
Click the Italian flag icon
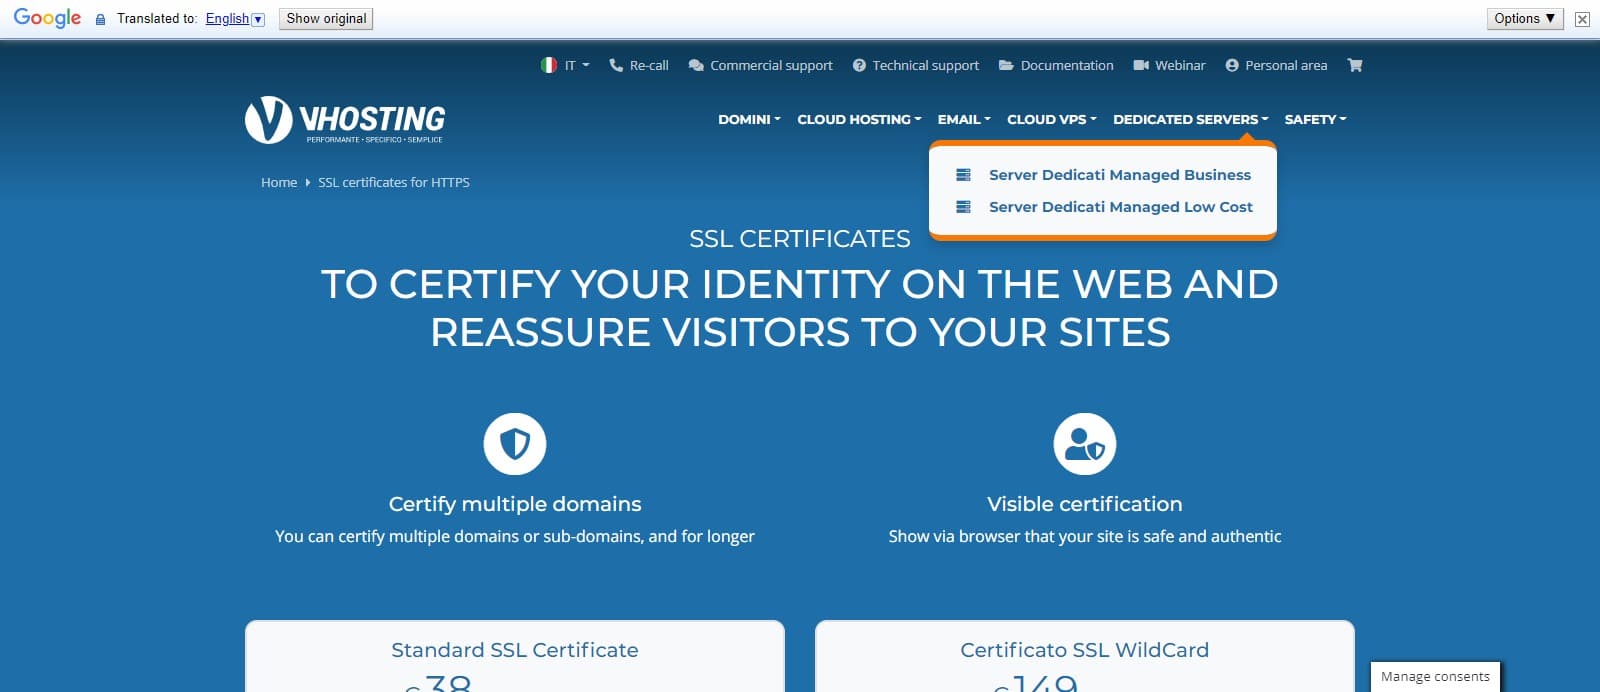(x=549, y=65)
